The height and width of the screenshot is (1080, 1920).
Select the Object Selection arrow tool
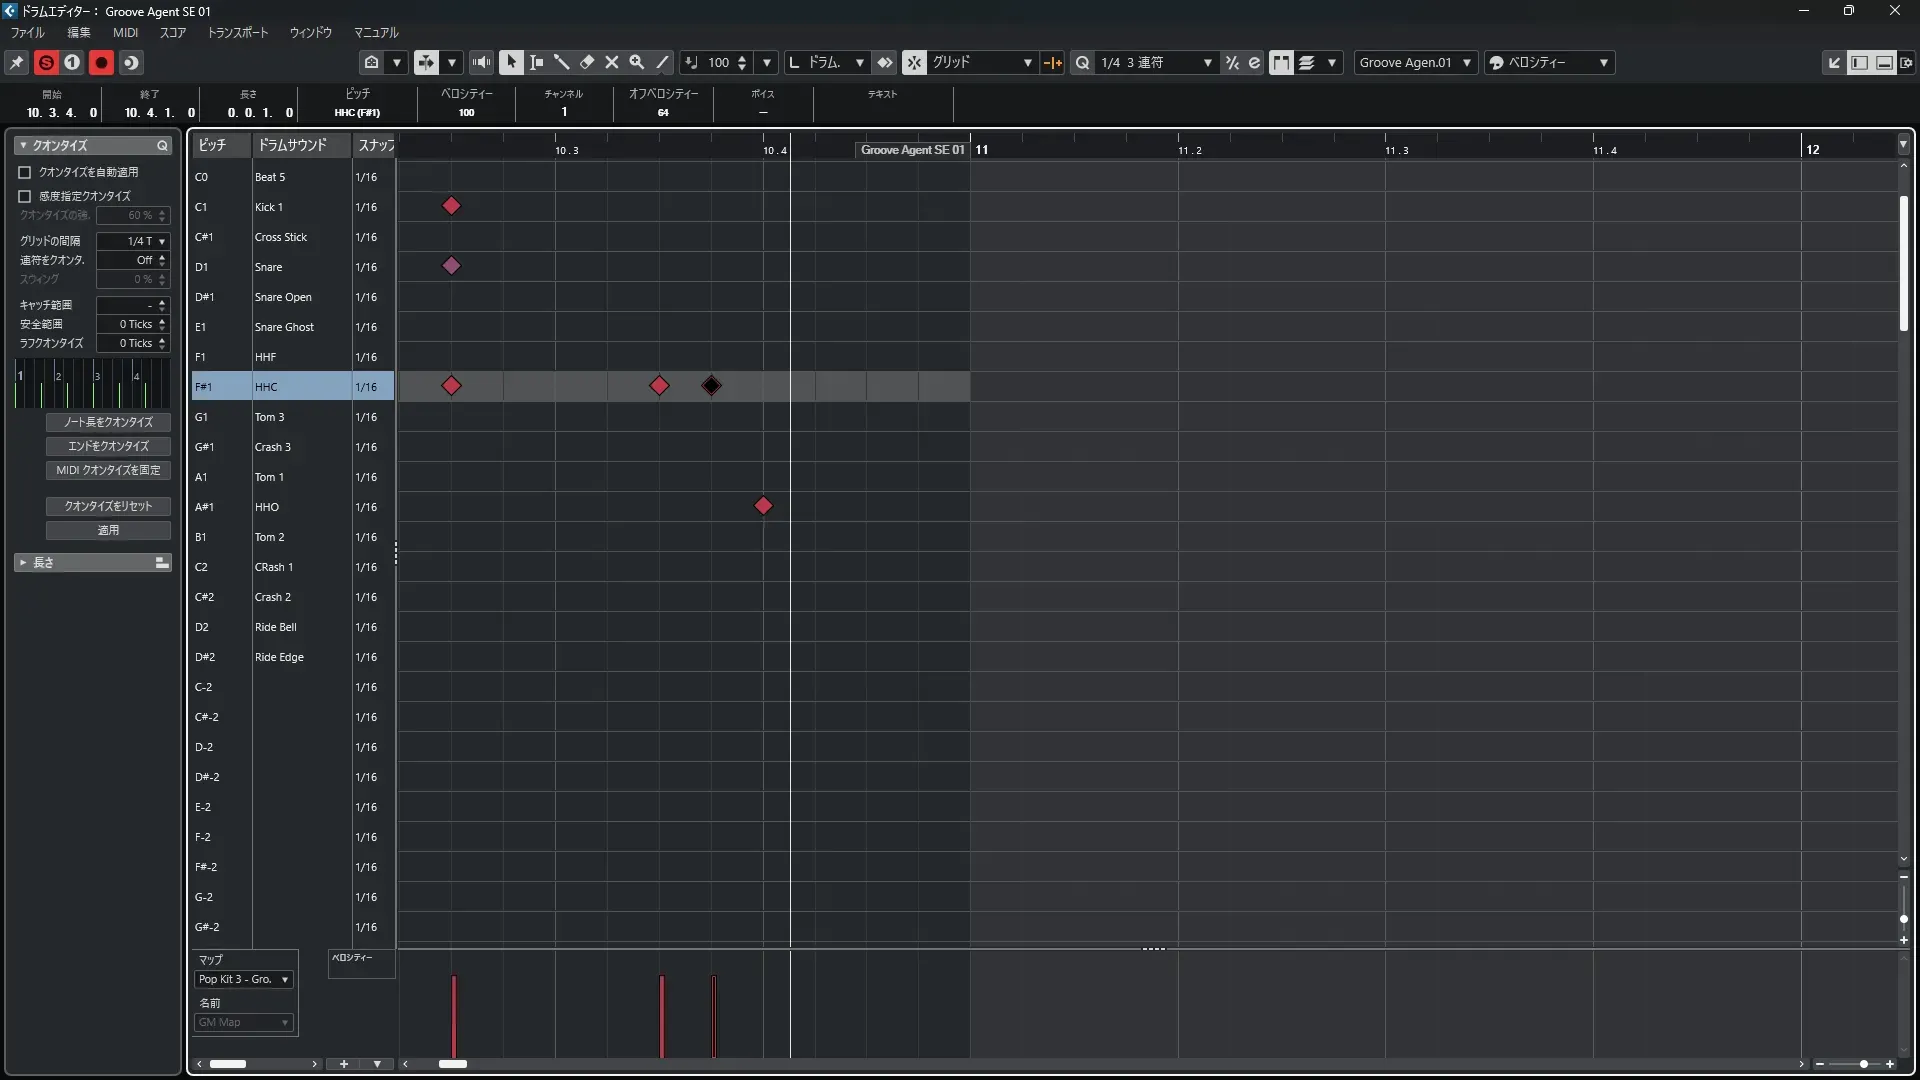tap(511, 62)
